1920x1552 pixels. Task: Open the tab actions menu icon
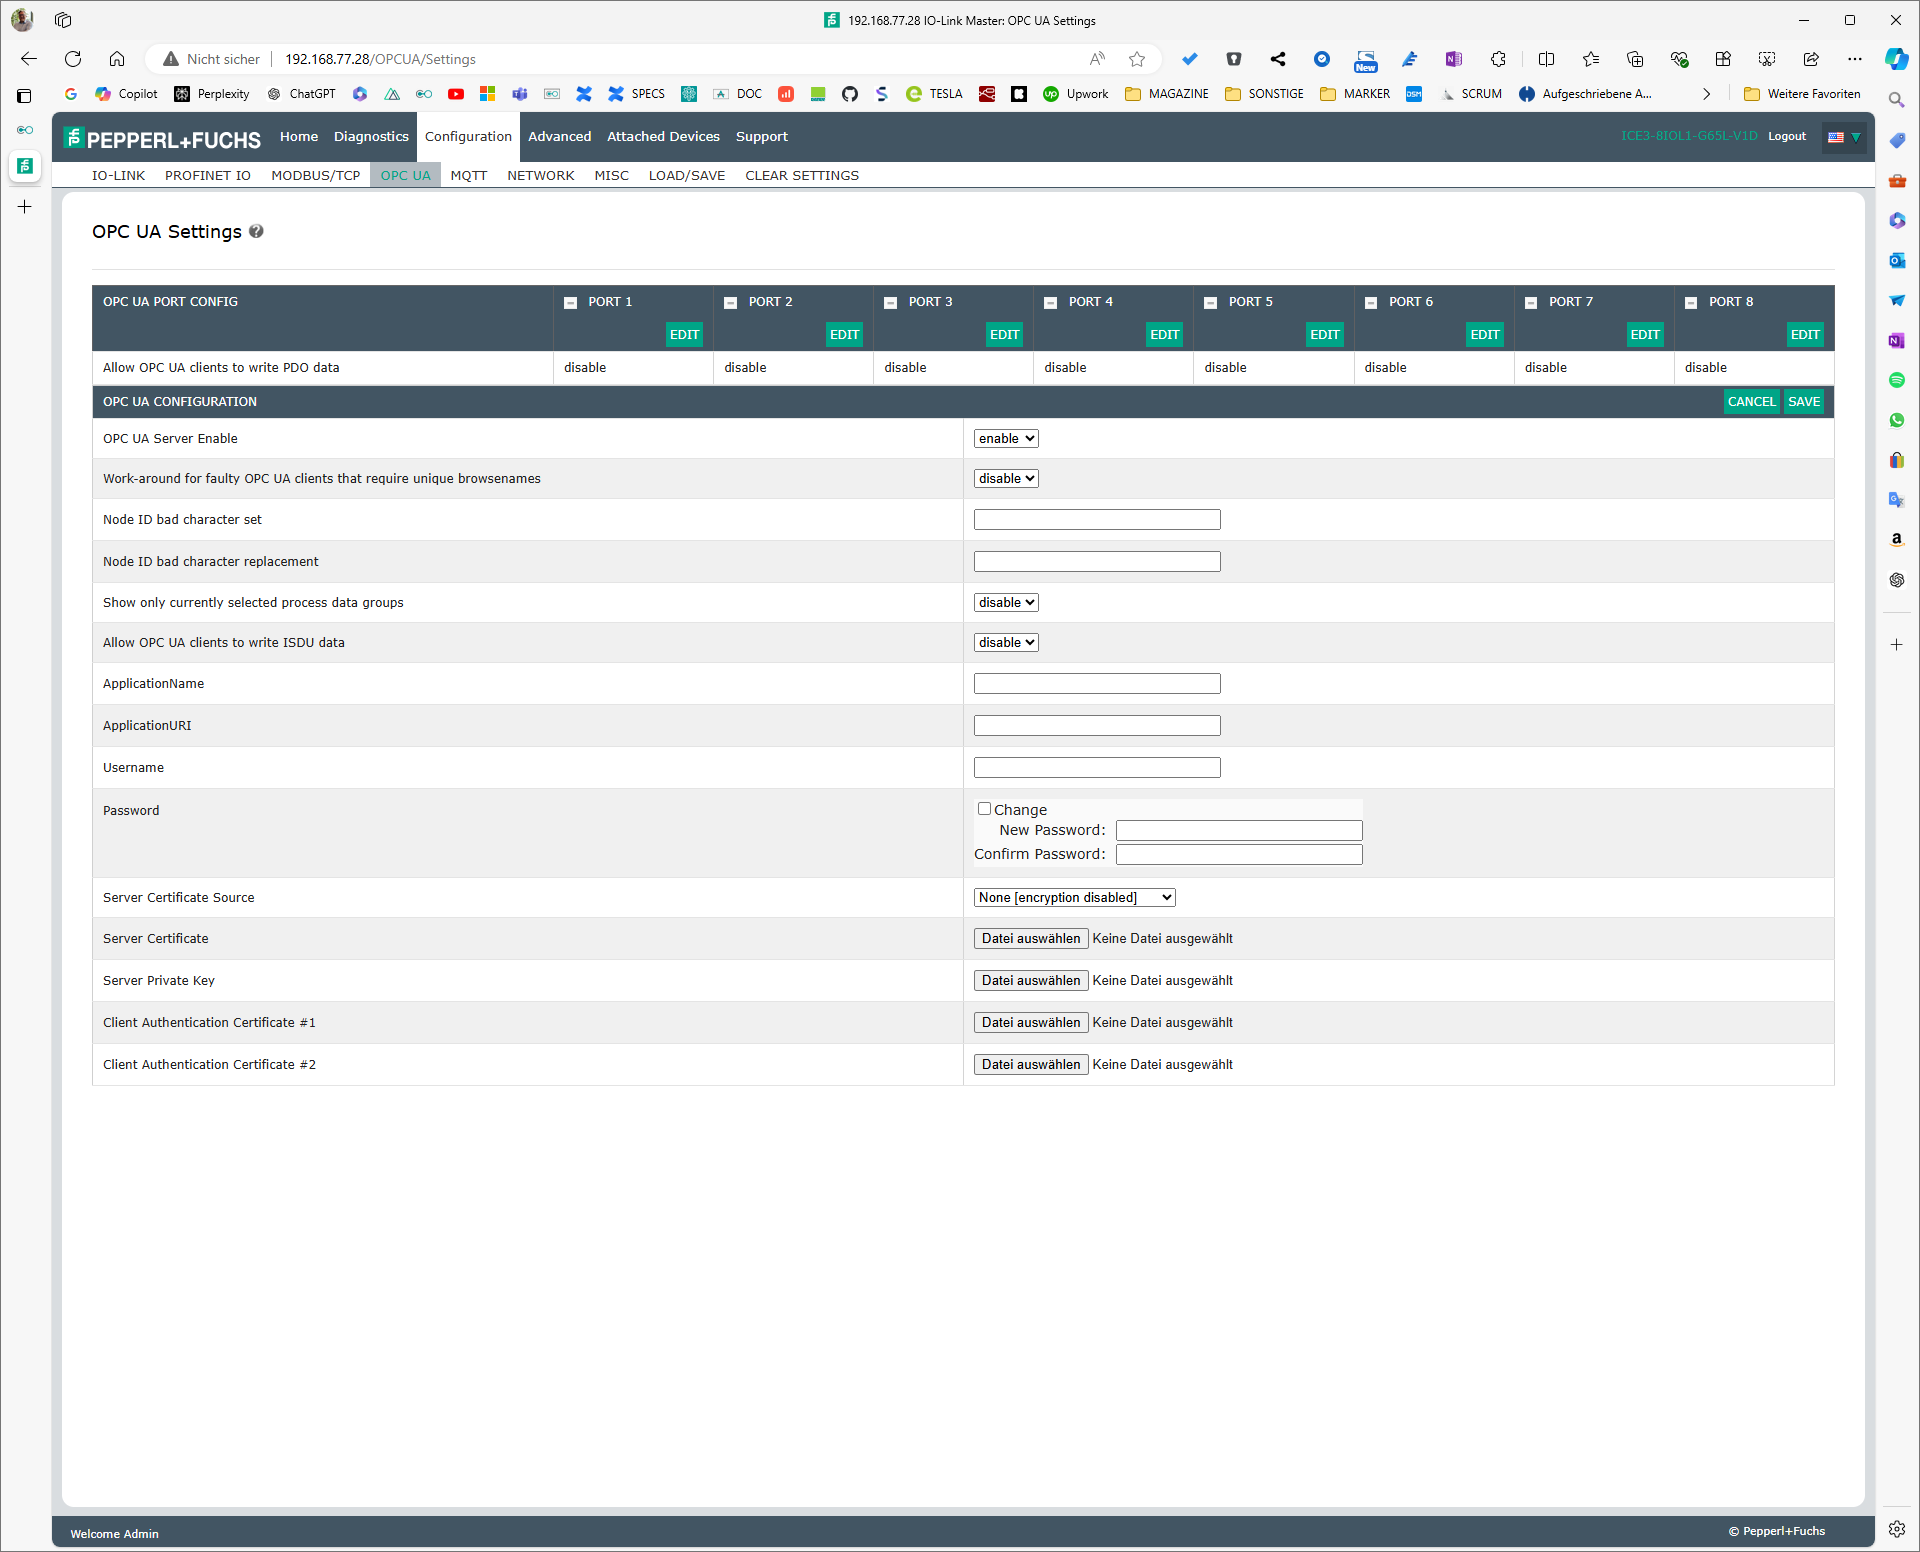[x=25, y=96]
